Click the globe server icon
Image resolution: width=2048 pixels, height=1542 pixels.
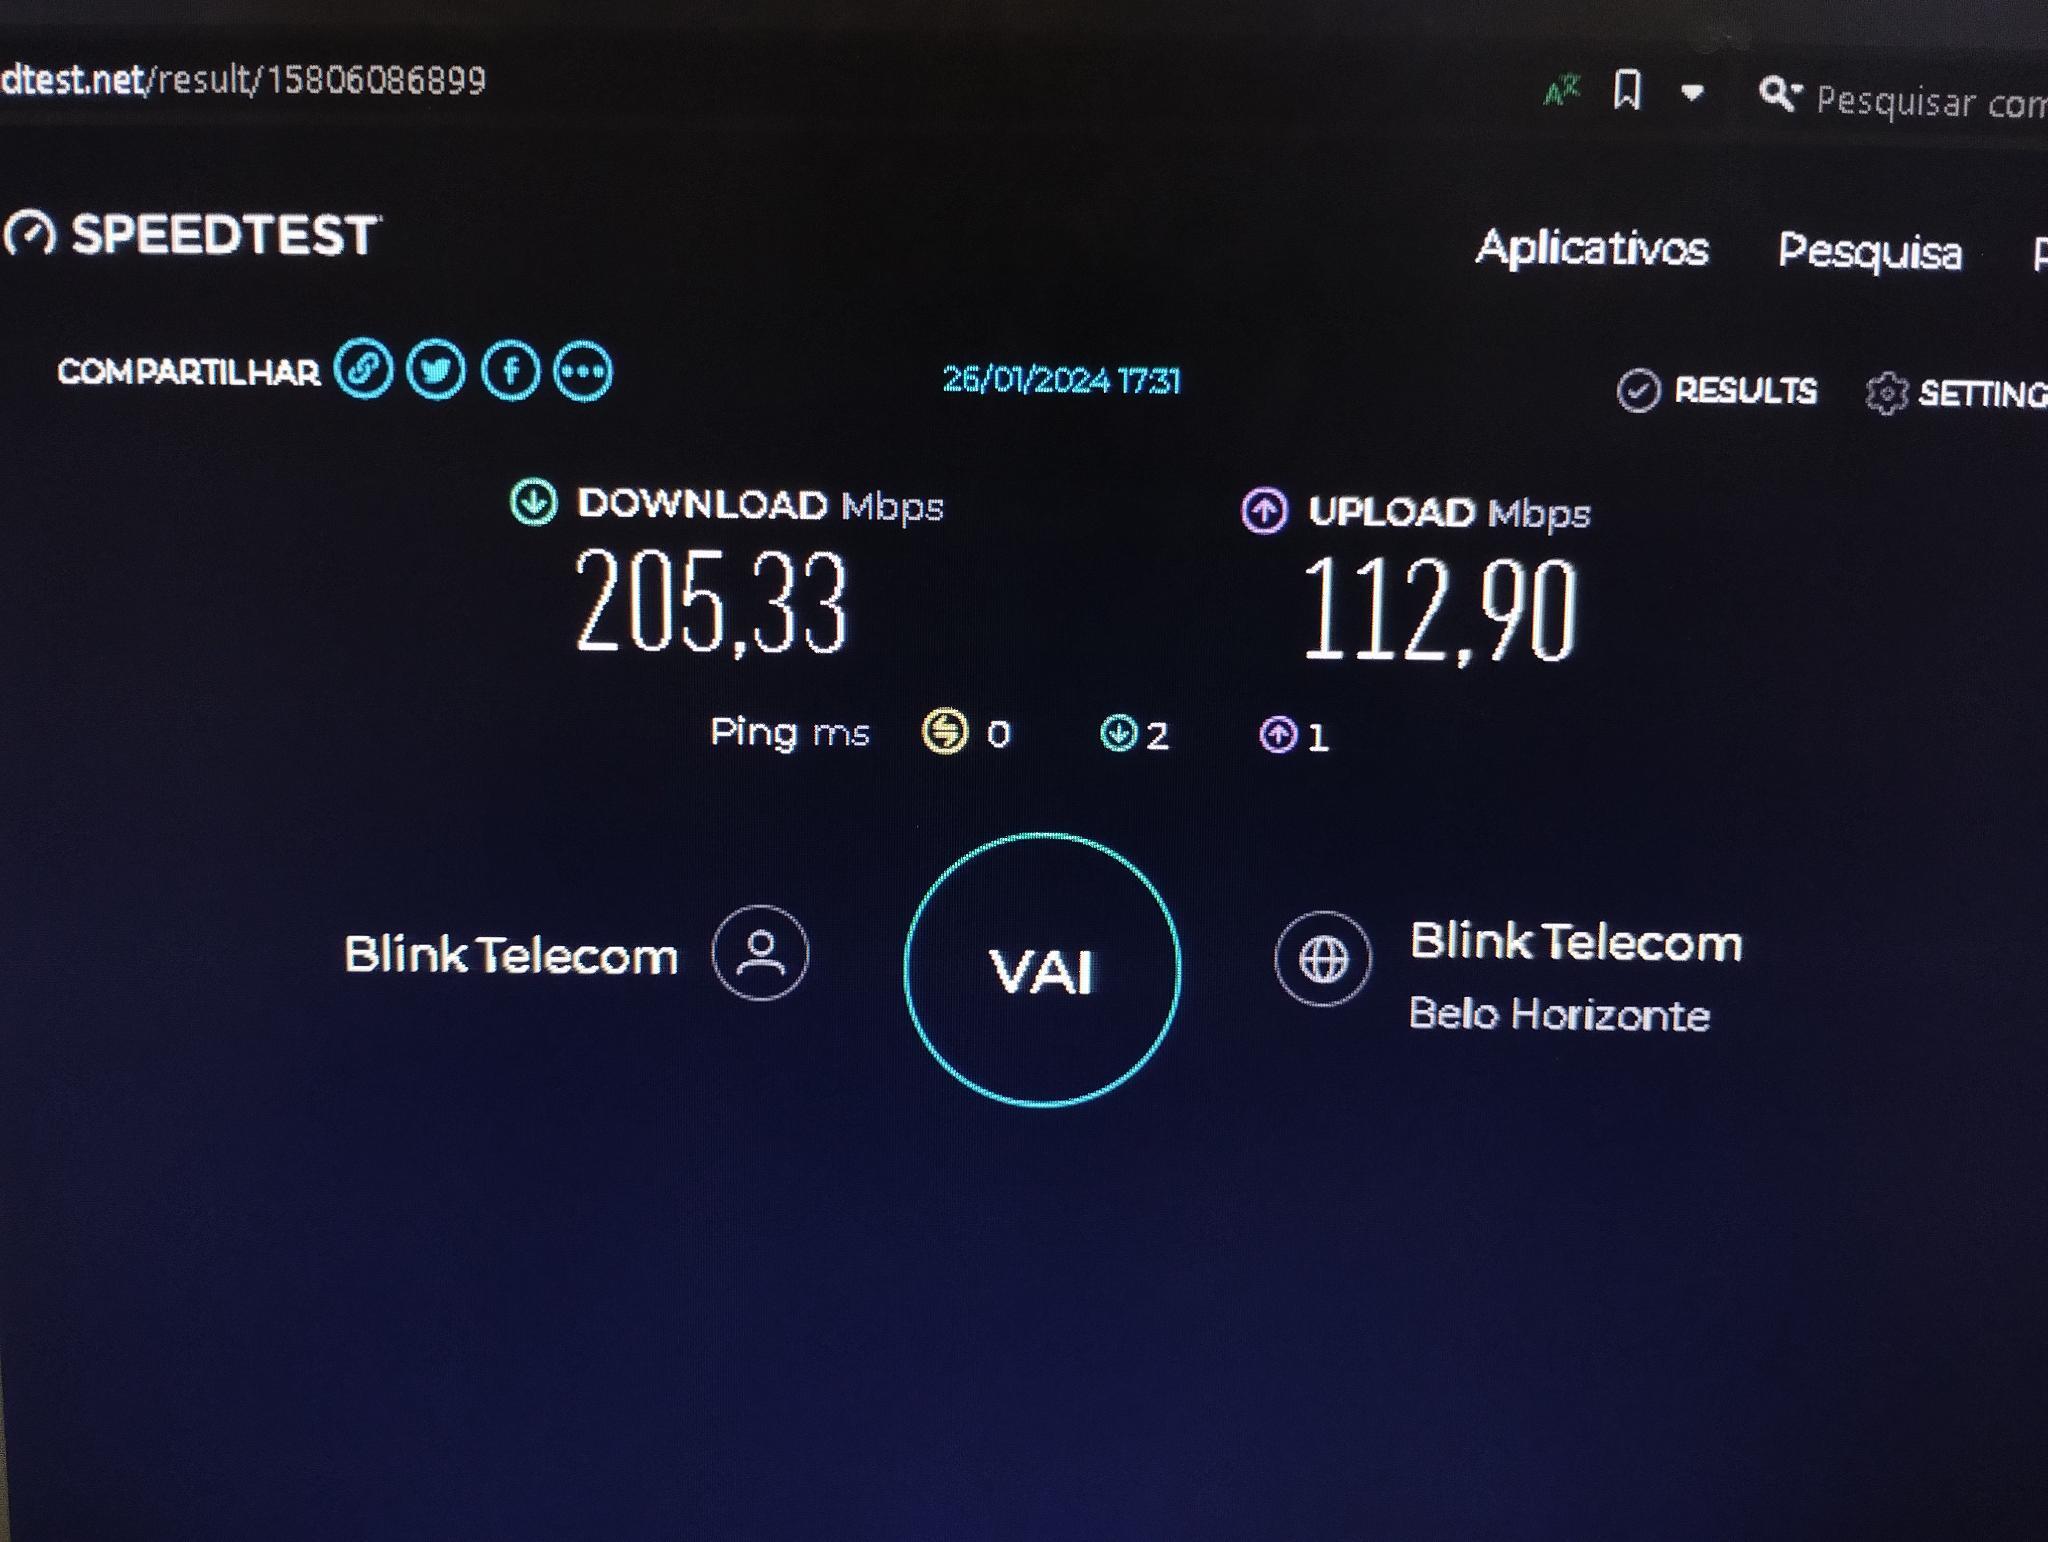coord(1322,959)
